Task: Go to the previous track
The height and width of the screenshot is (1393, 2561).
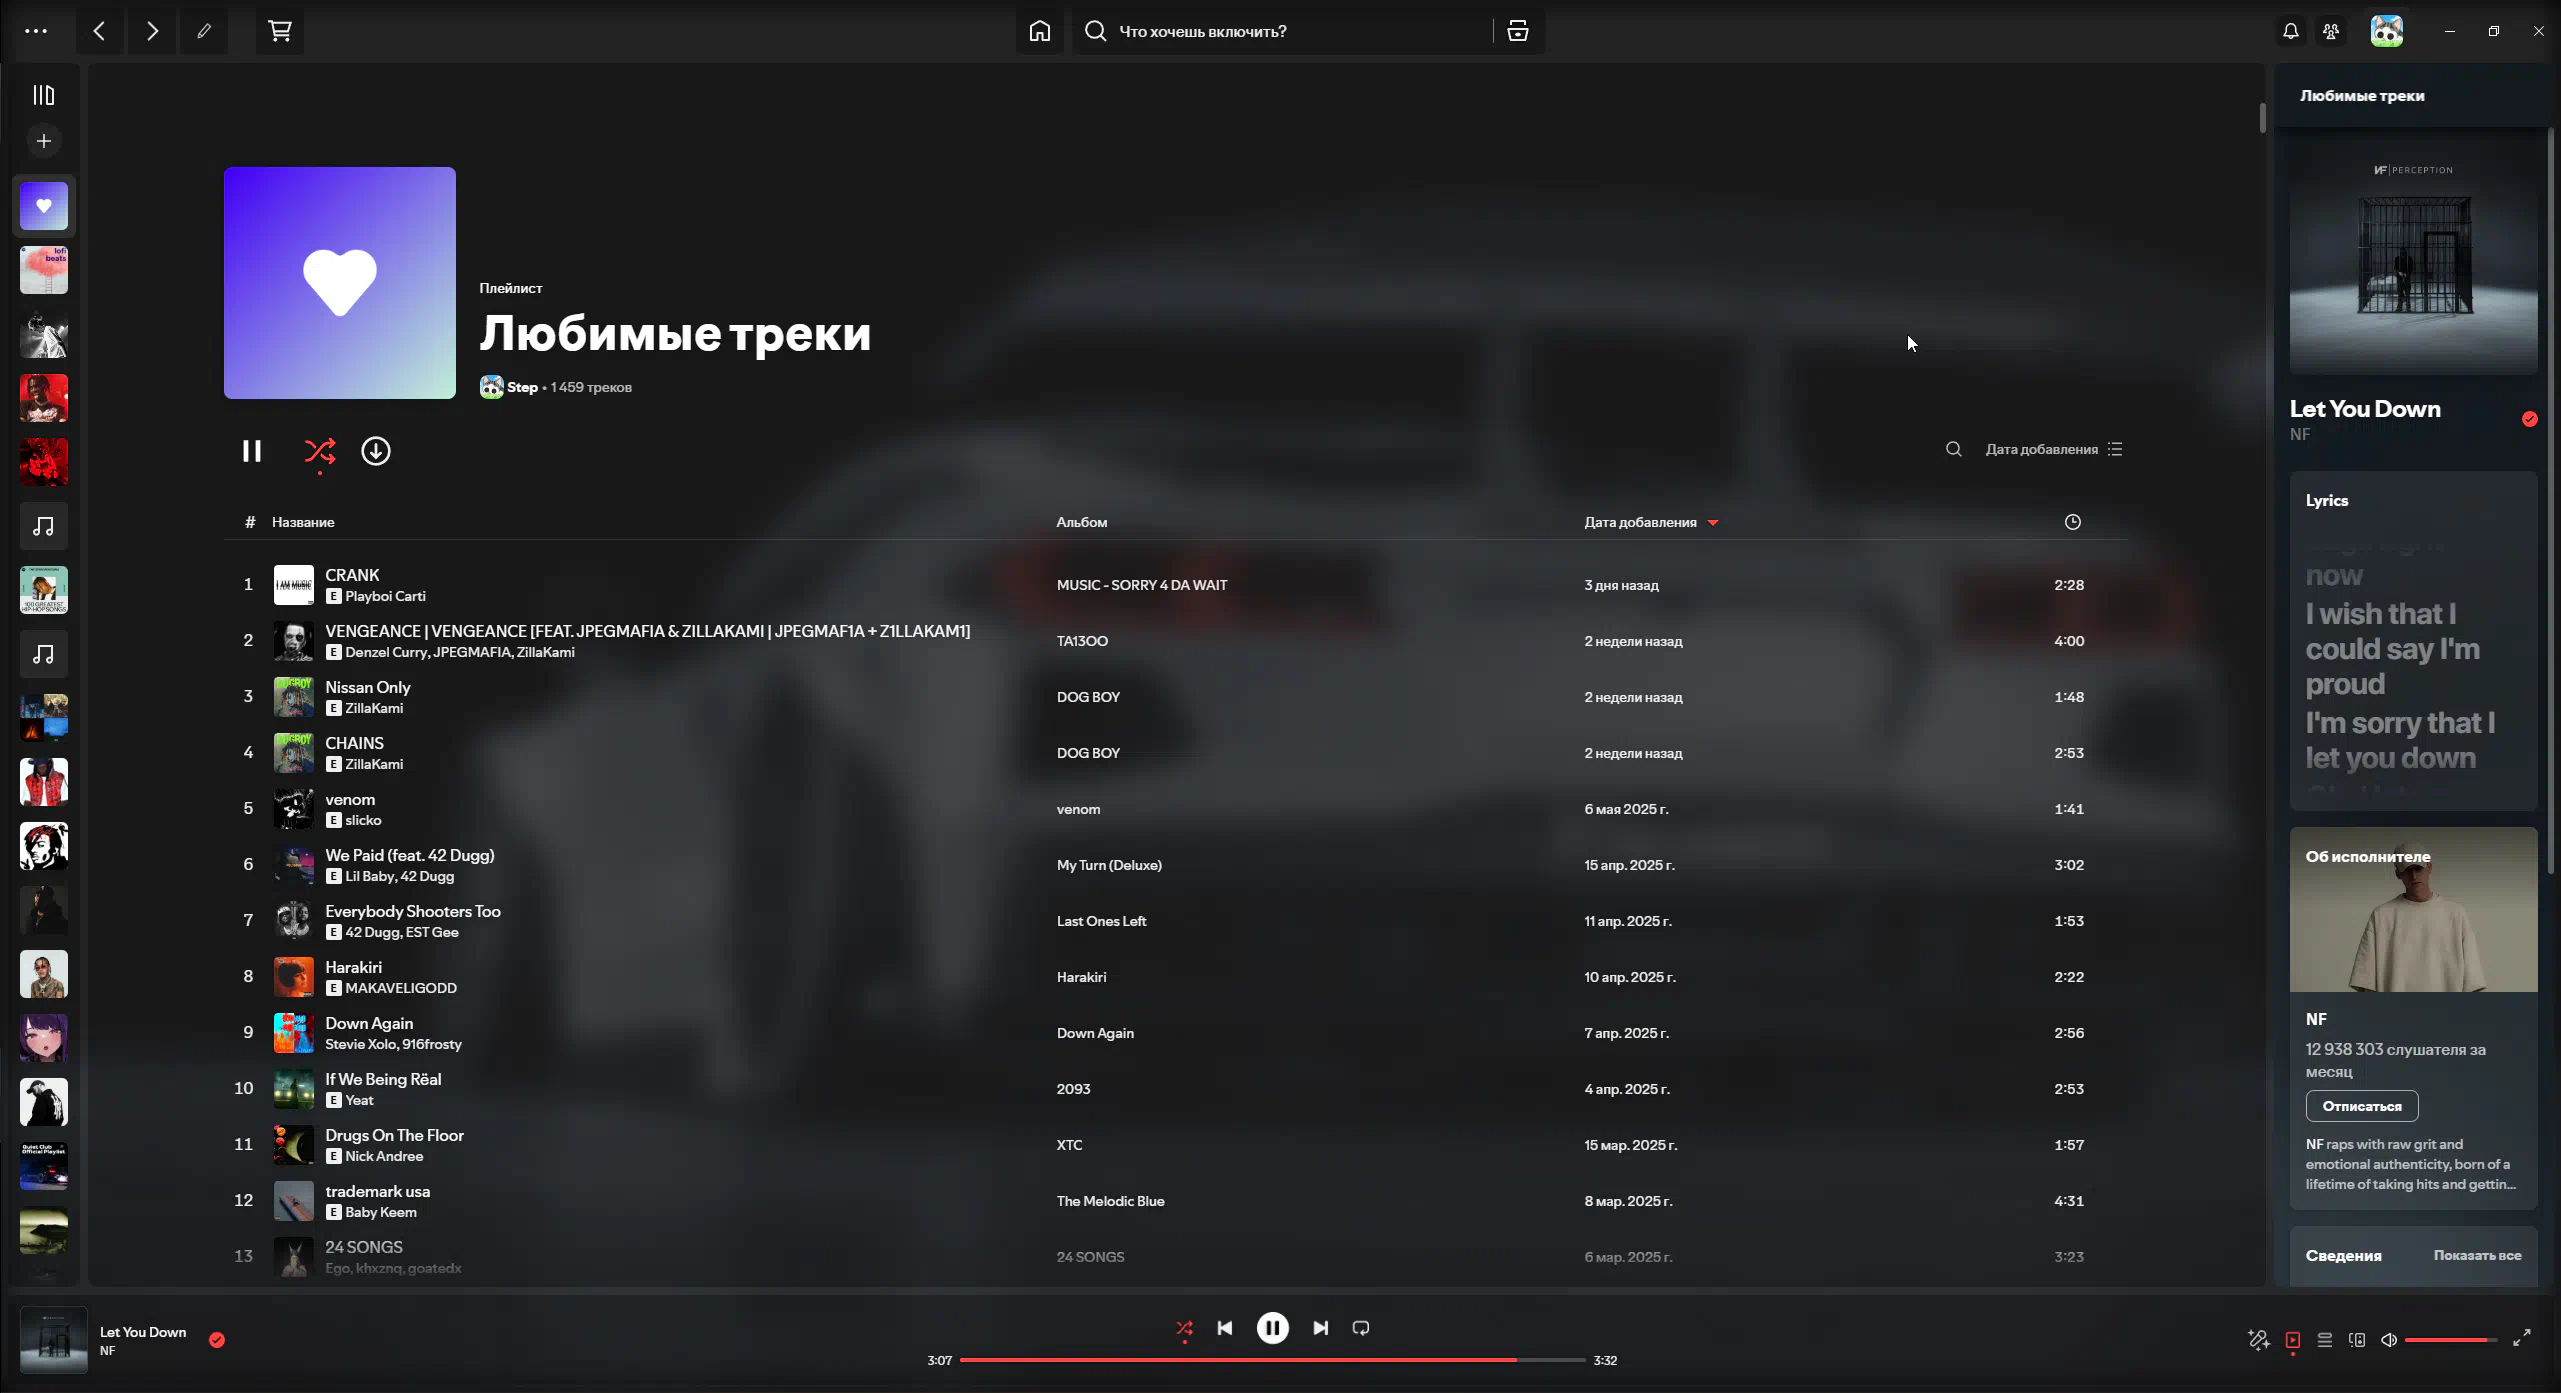Action: [x=1225, y=1328]
